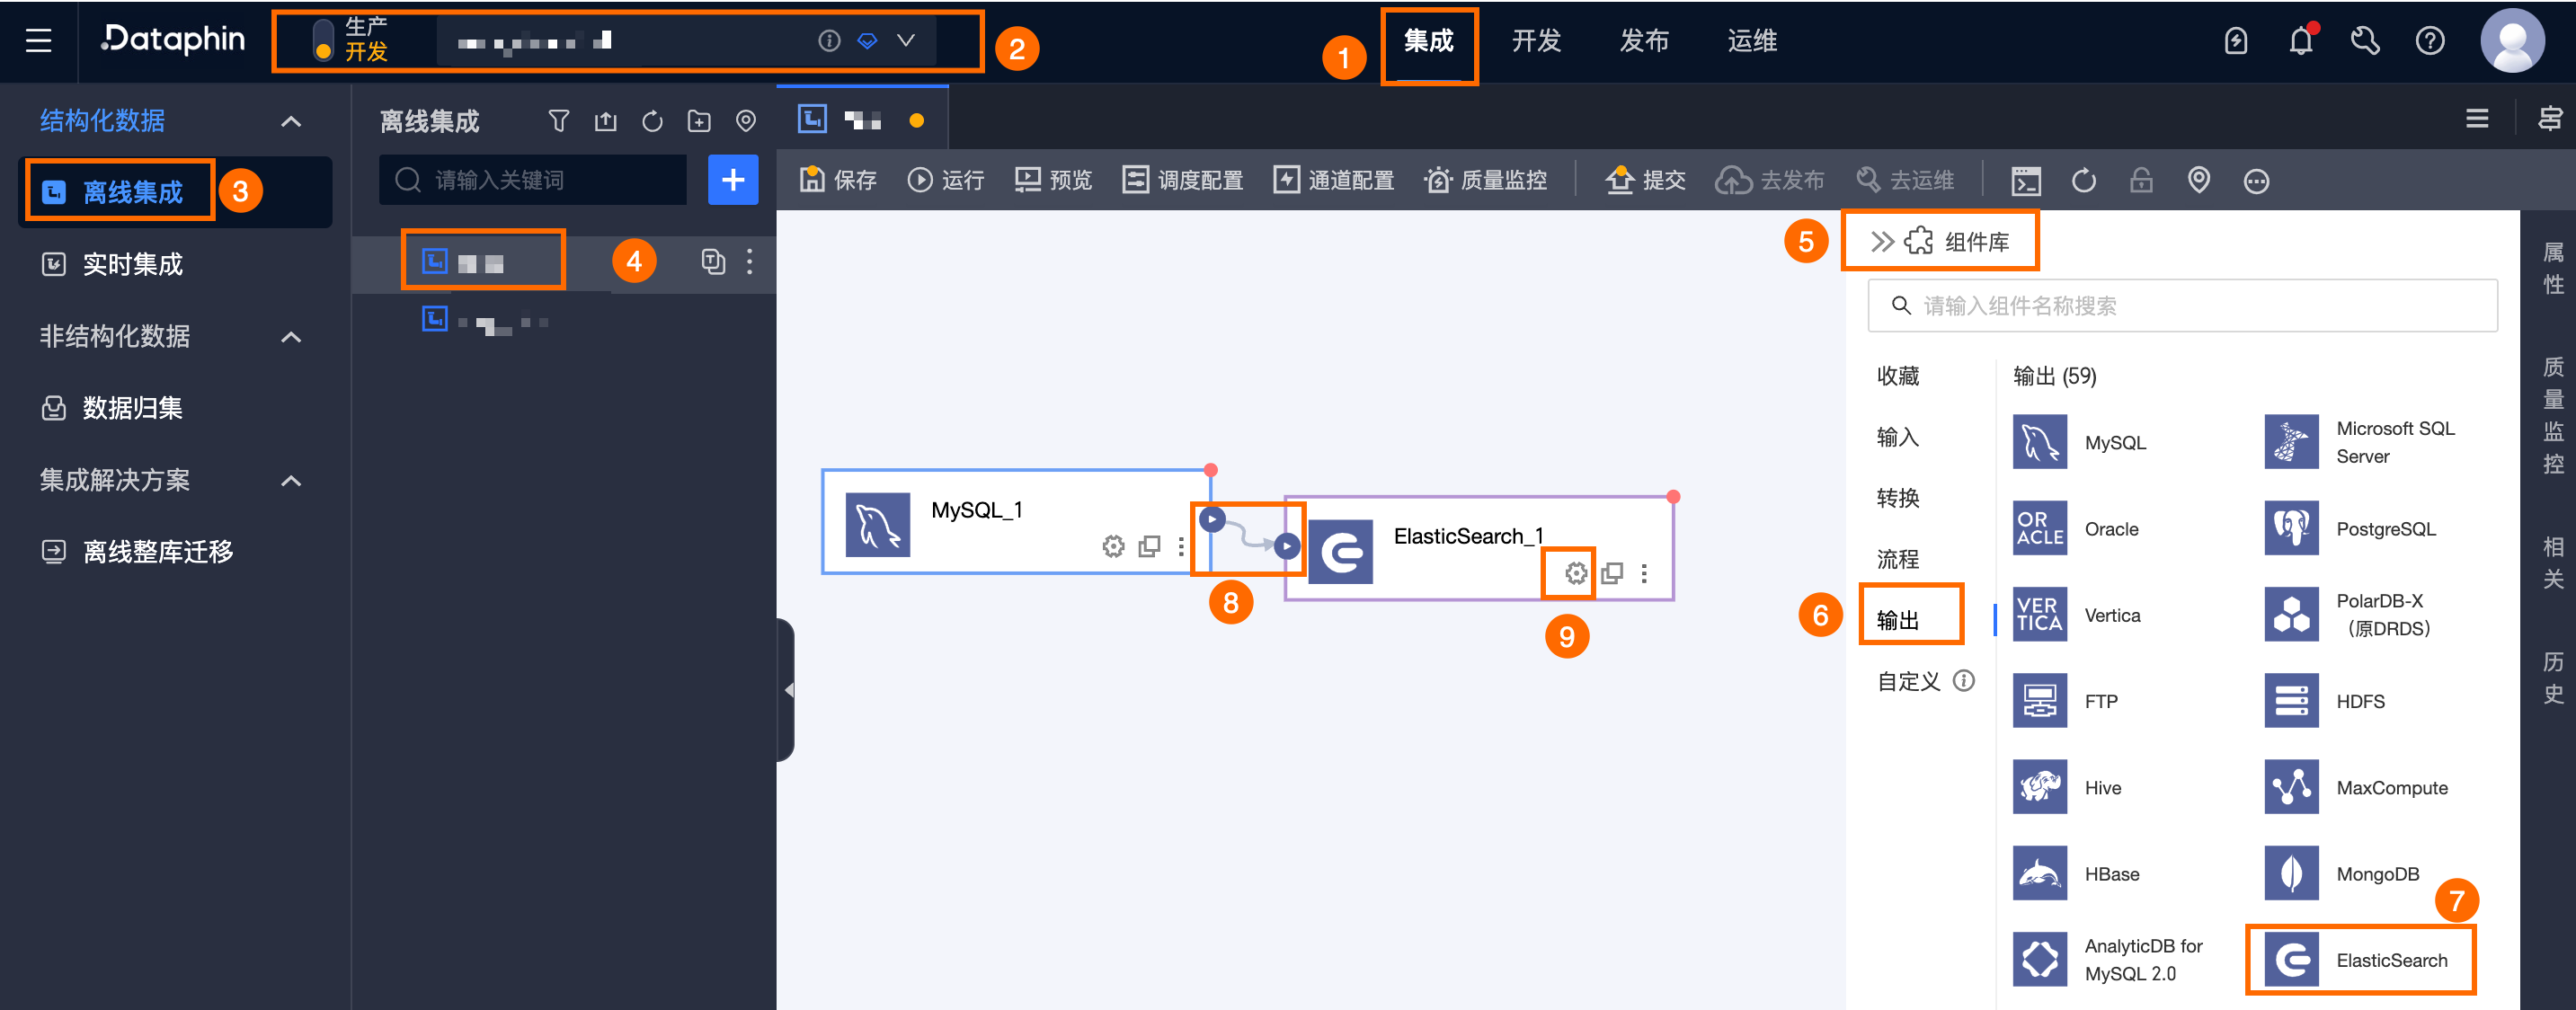Collapse the 结构化数据 section
The height and width of the screenshot is (1010, 2576).
(x=291, y=121)
